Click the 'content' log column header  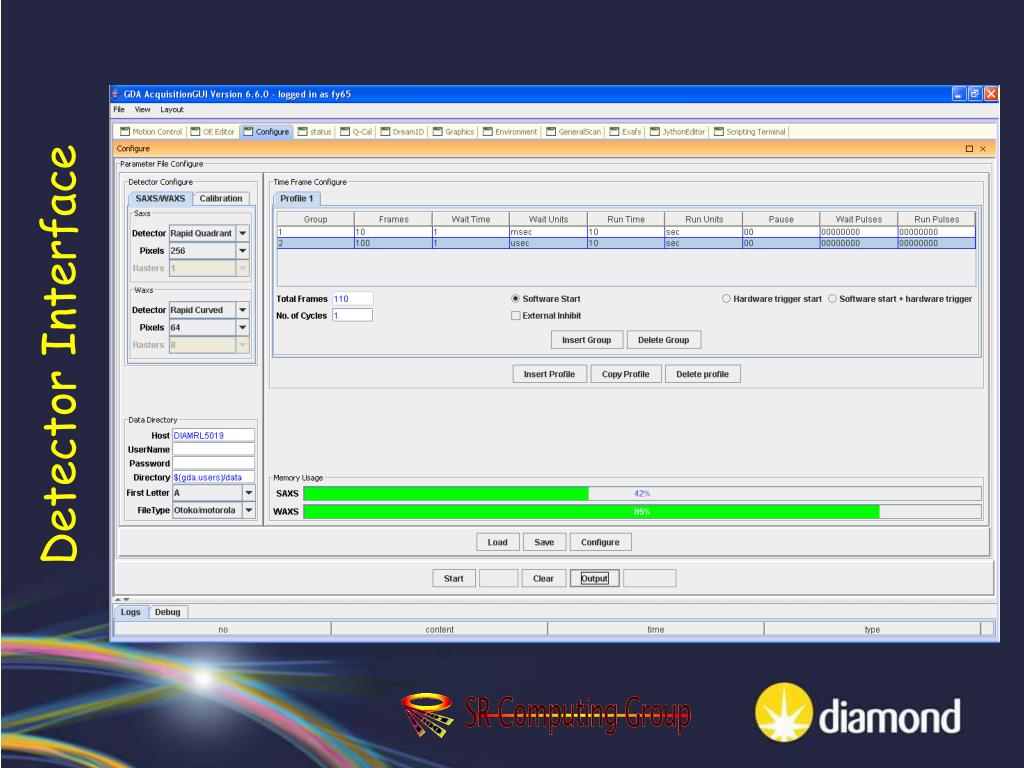point(440,630)
